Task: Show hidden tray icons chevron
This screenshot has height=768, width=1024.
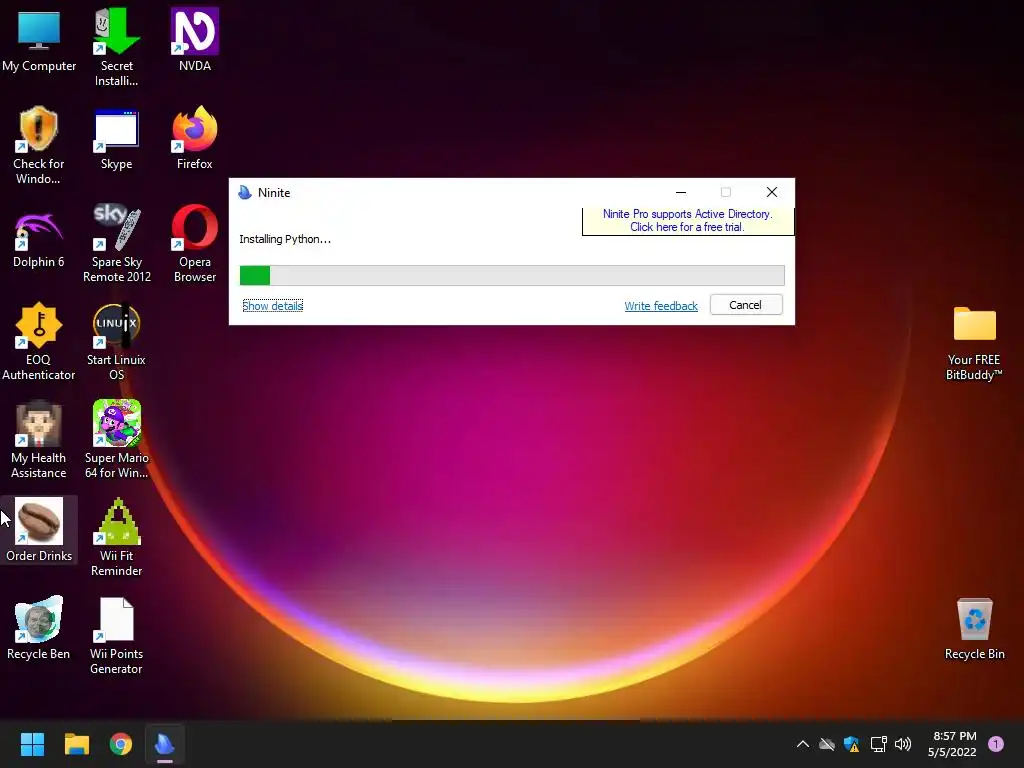Action: [803, 744]
